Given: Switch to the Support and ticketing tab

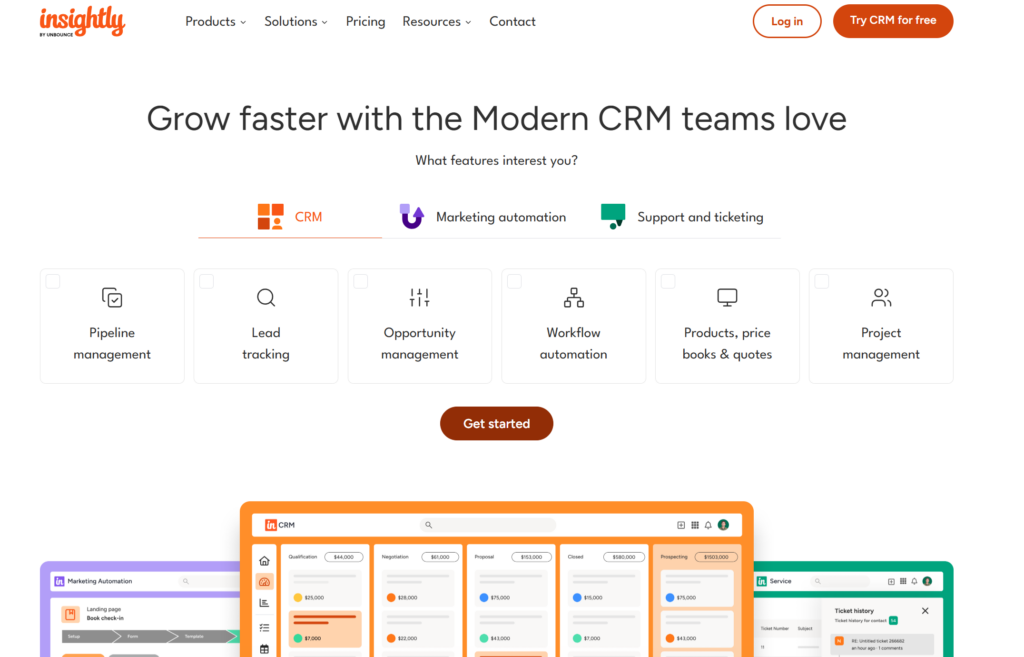Looking at the screenshot, I should [682, 217].
